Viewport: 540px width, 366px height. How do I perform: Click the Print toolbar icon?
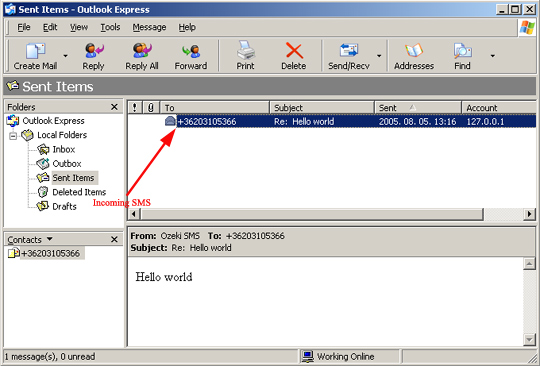coord(246,50)
